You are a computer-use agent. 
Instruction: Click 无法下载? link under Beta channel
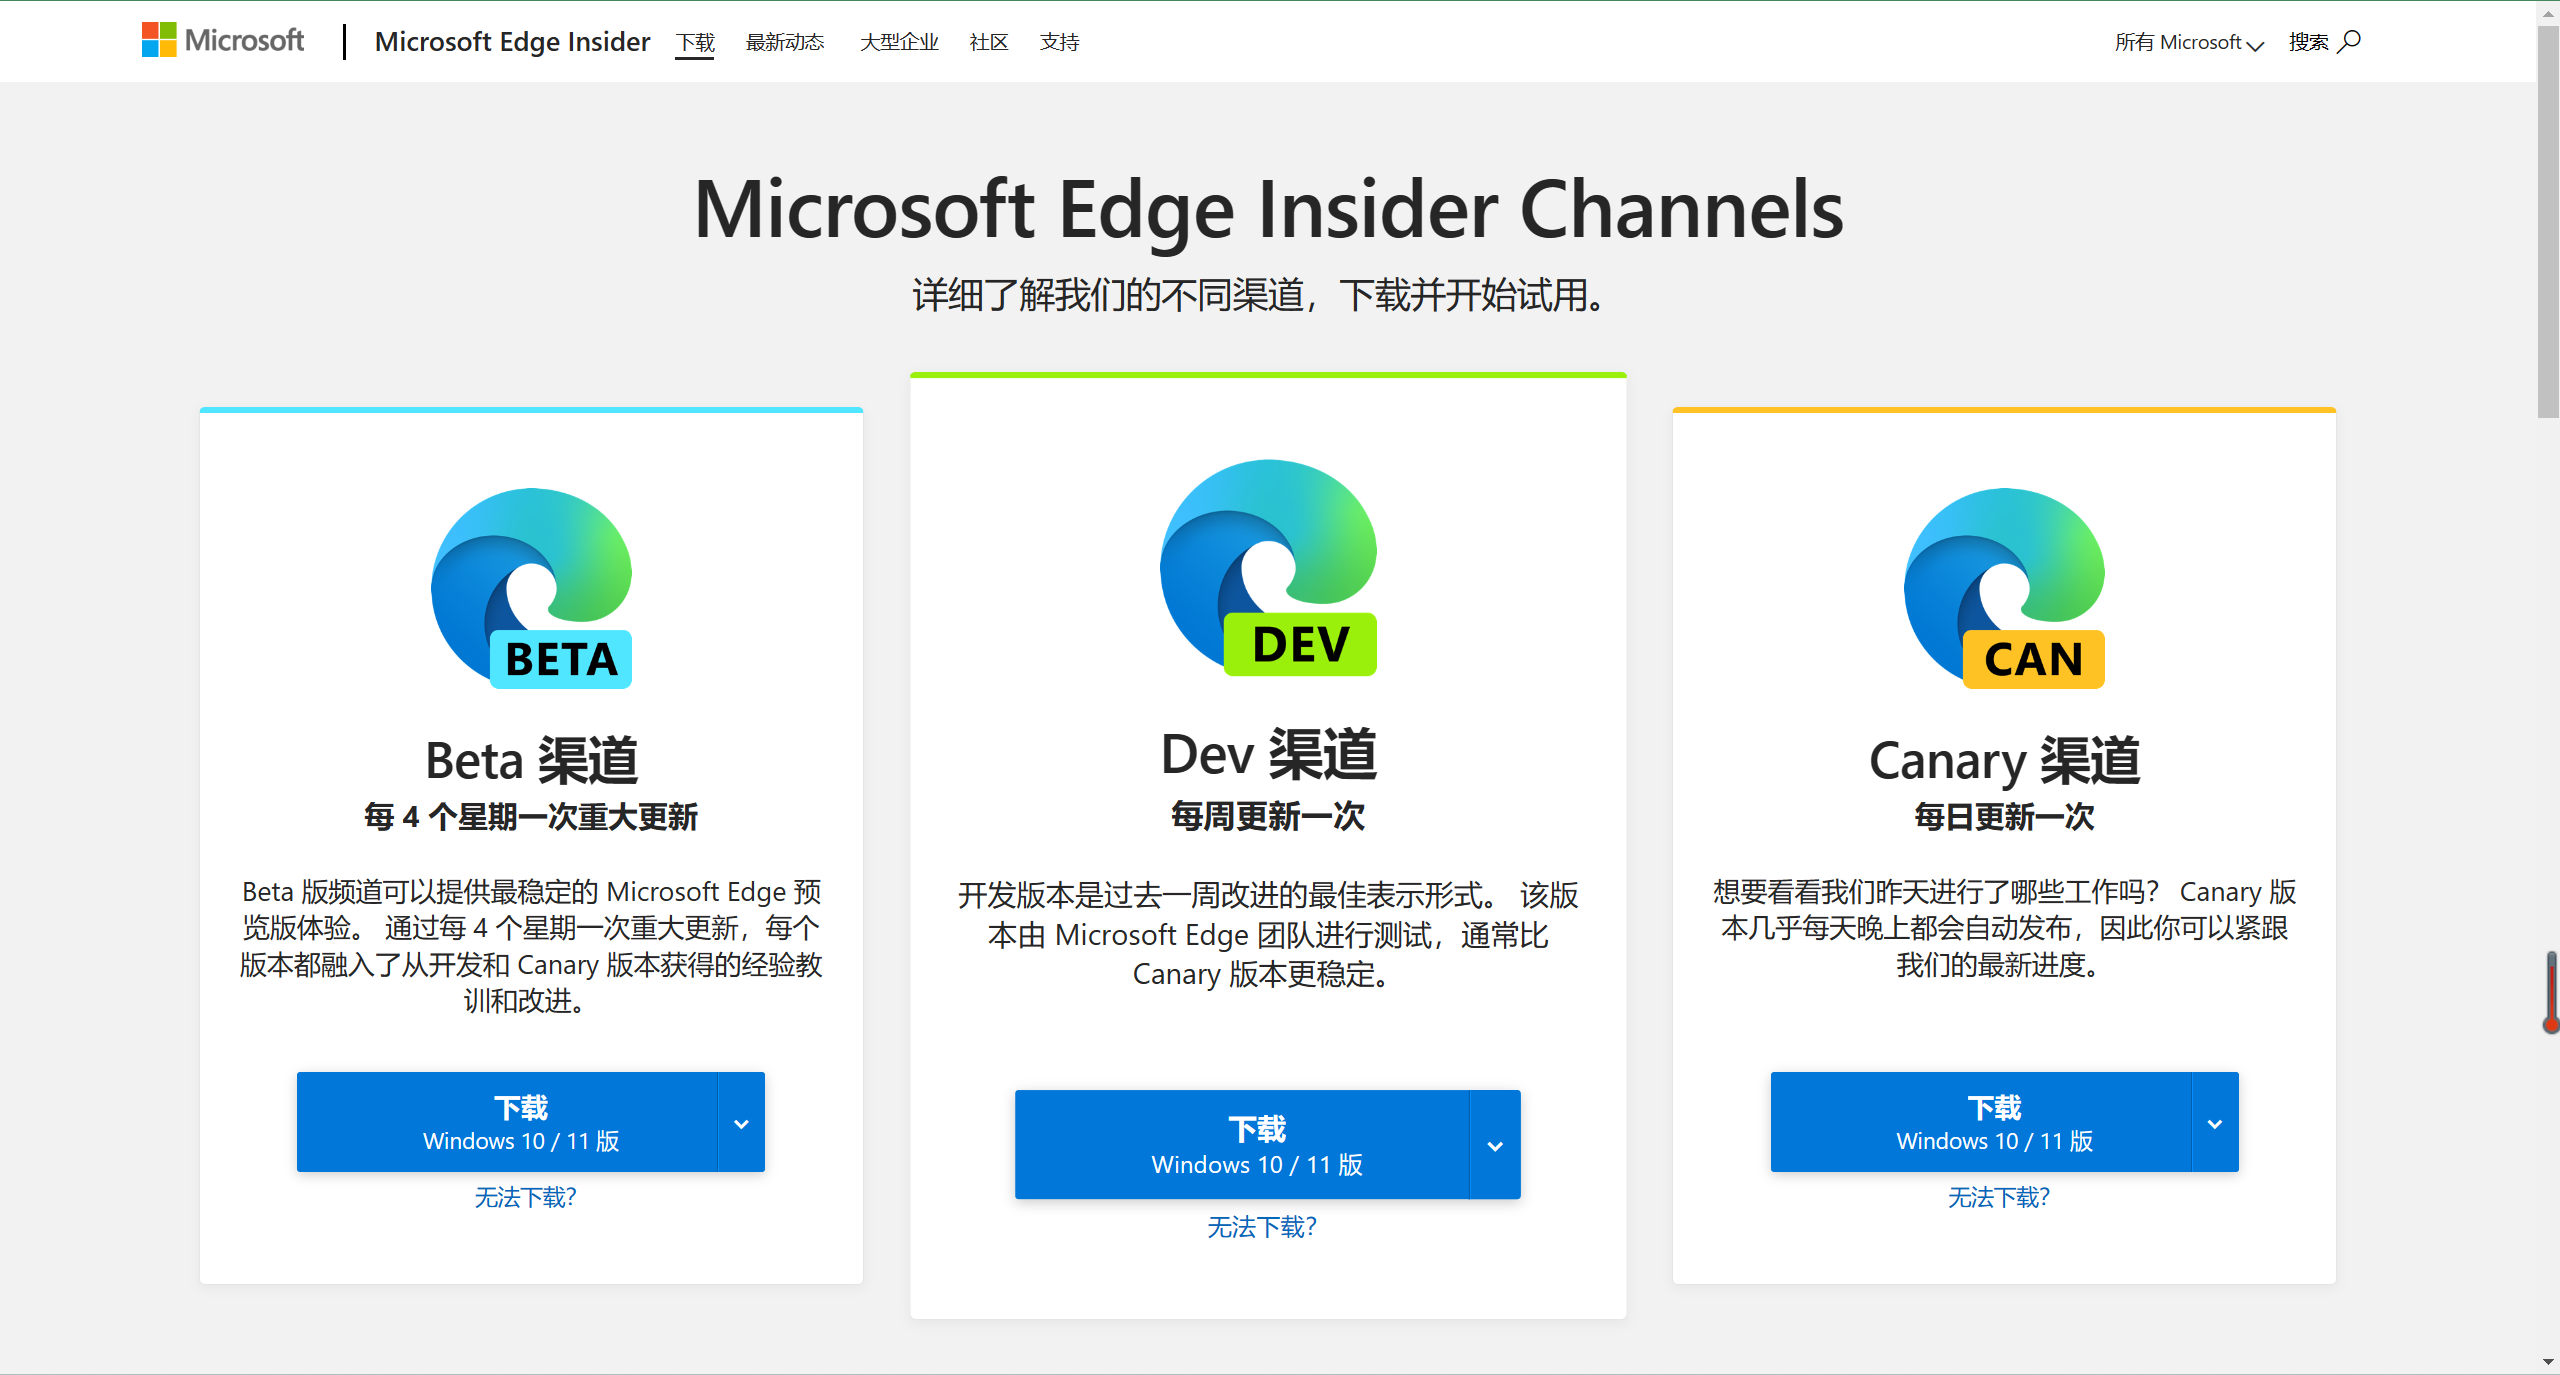526,1196
